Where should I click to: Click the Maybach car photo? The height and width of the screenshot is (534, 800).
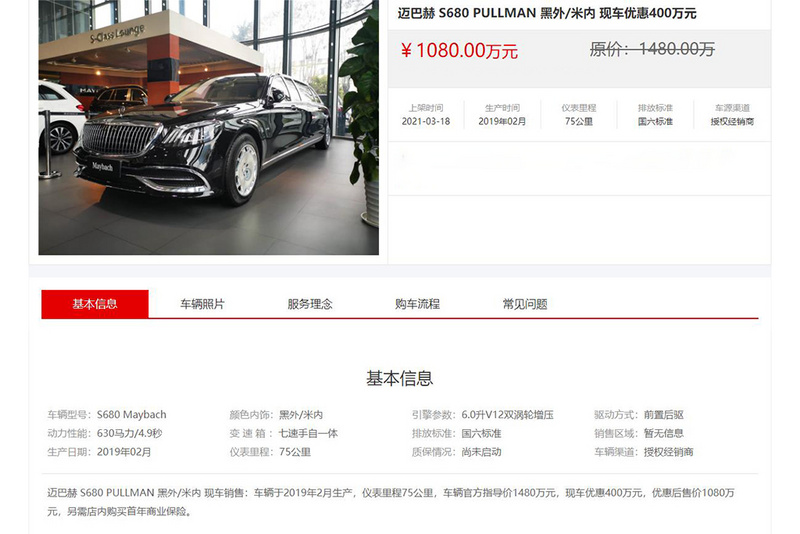coord(209,127)
